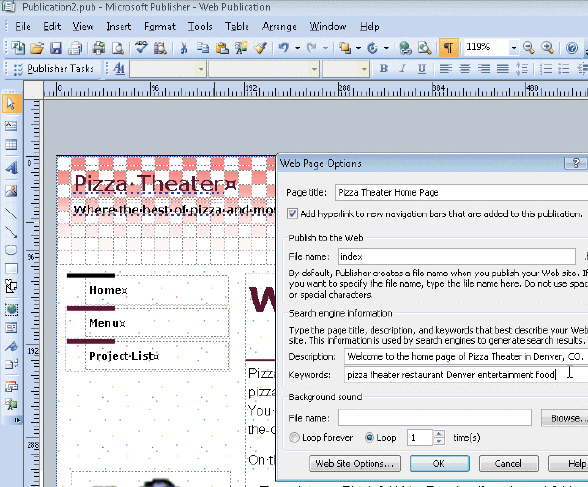
Task: Open the Edit menu
Action: coord(52,27)
